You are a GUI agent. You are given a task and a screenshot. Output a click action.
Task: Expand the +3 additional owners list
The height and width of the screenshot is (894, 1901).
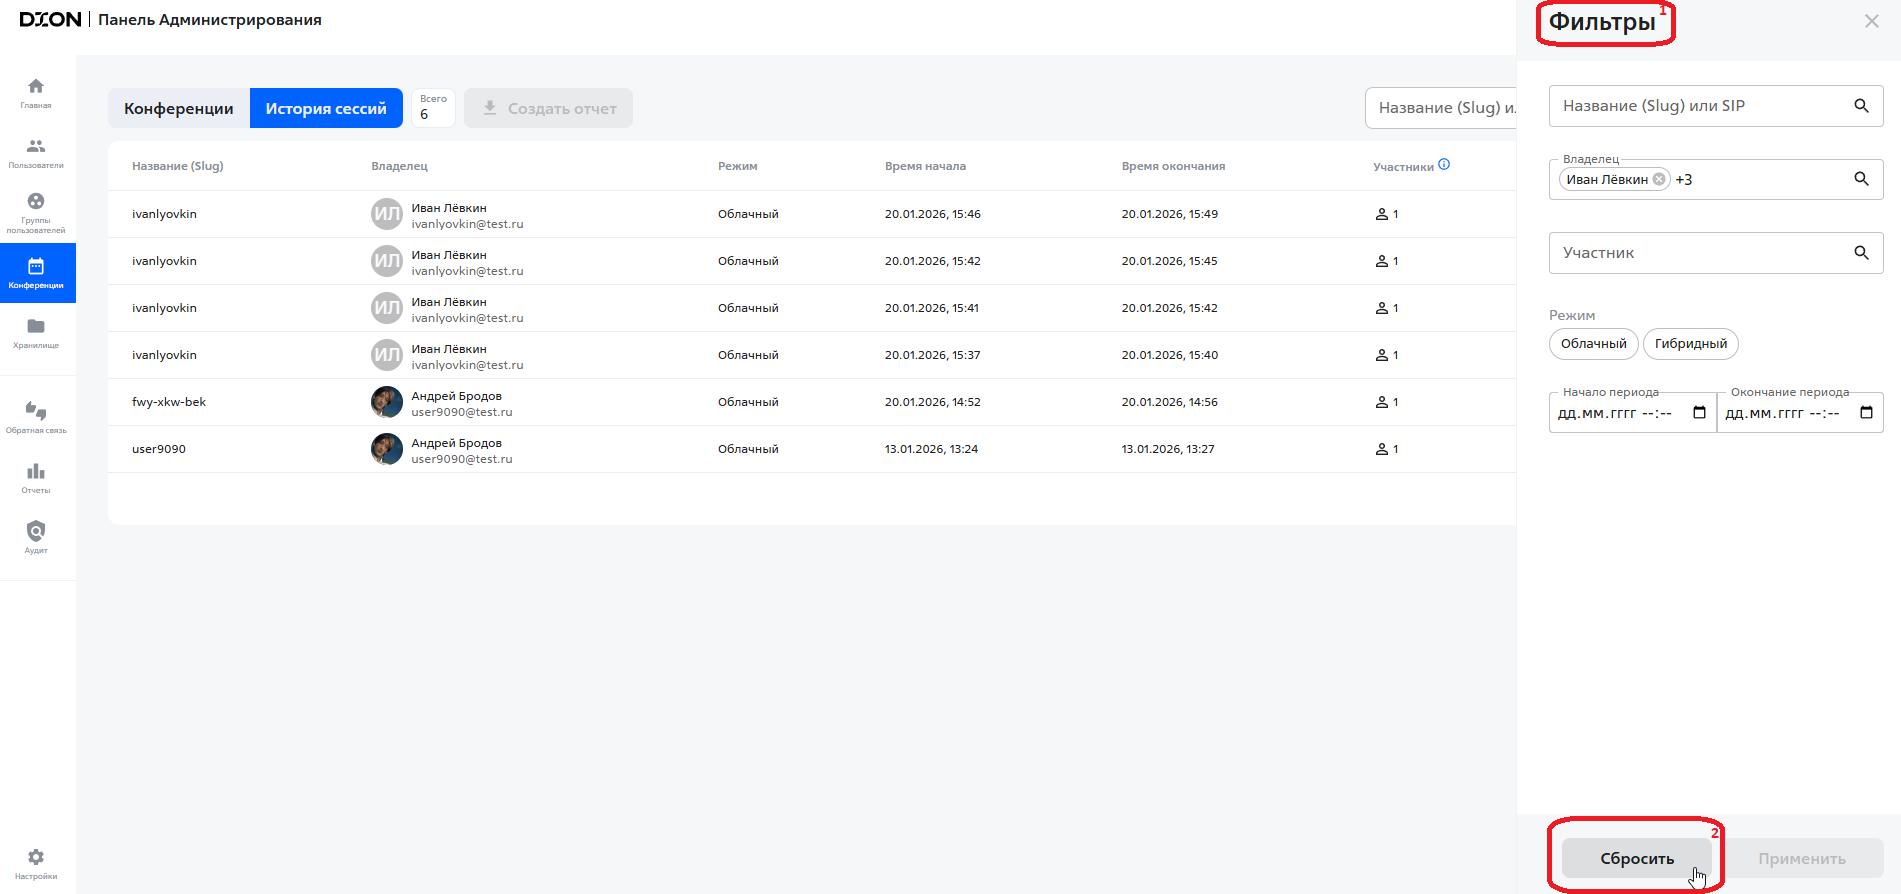click(x=1684, y=180)
